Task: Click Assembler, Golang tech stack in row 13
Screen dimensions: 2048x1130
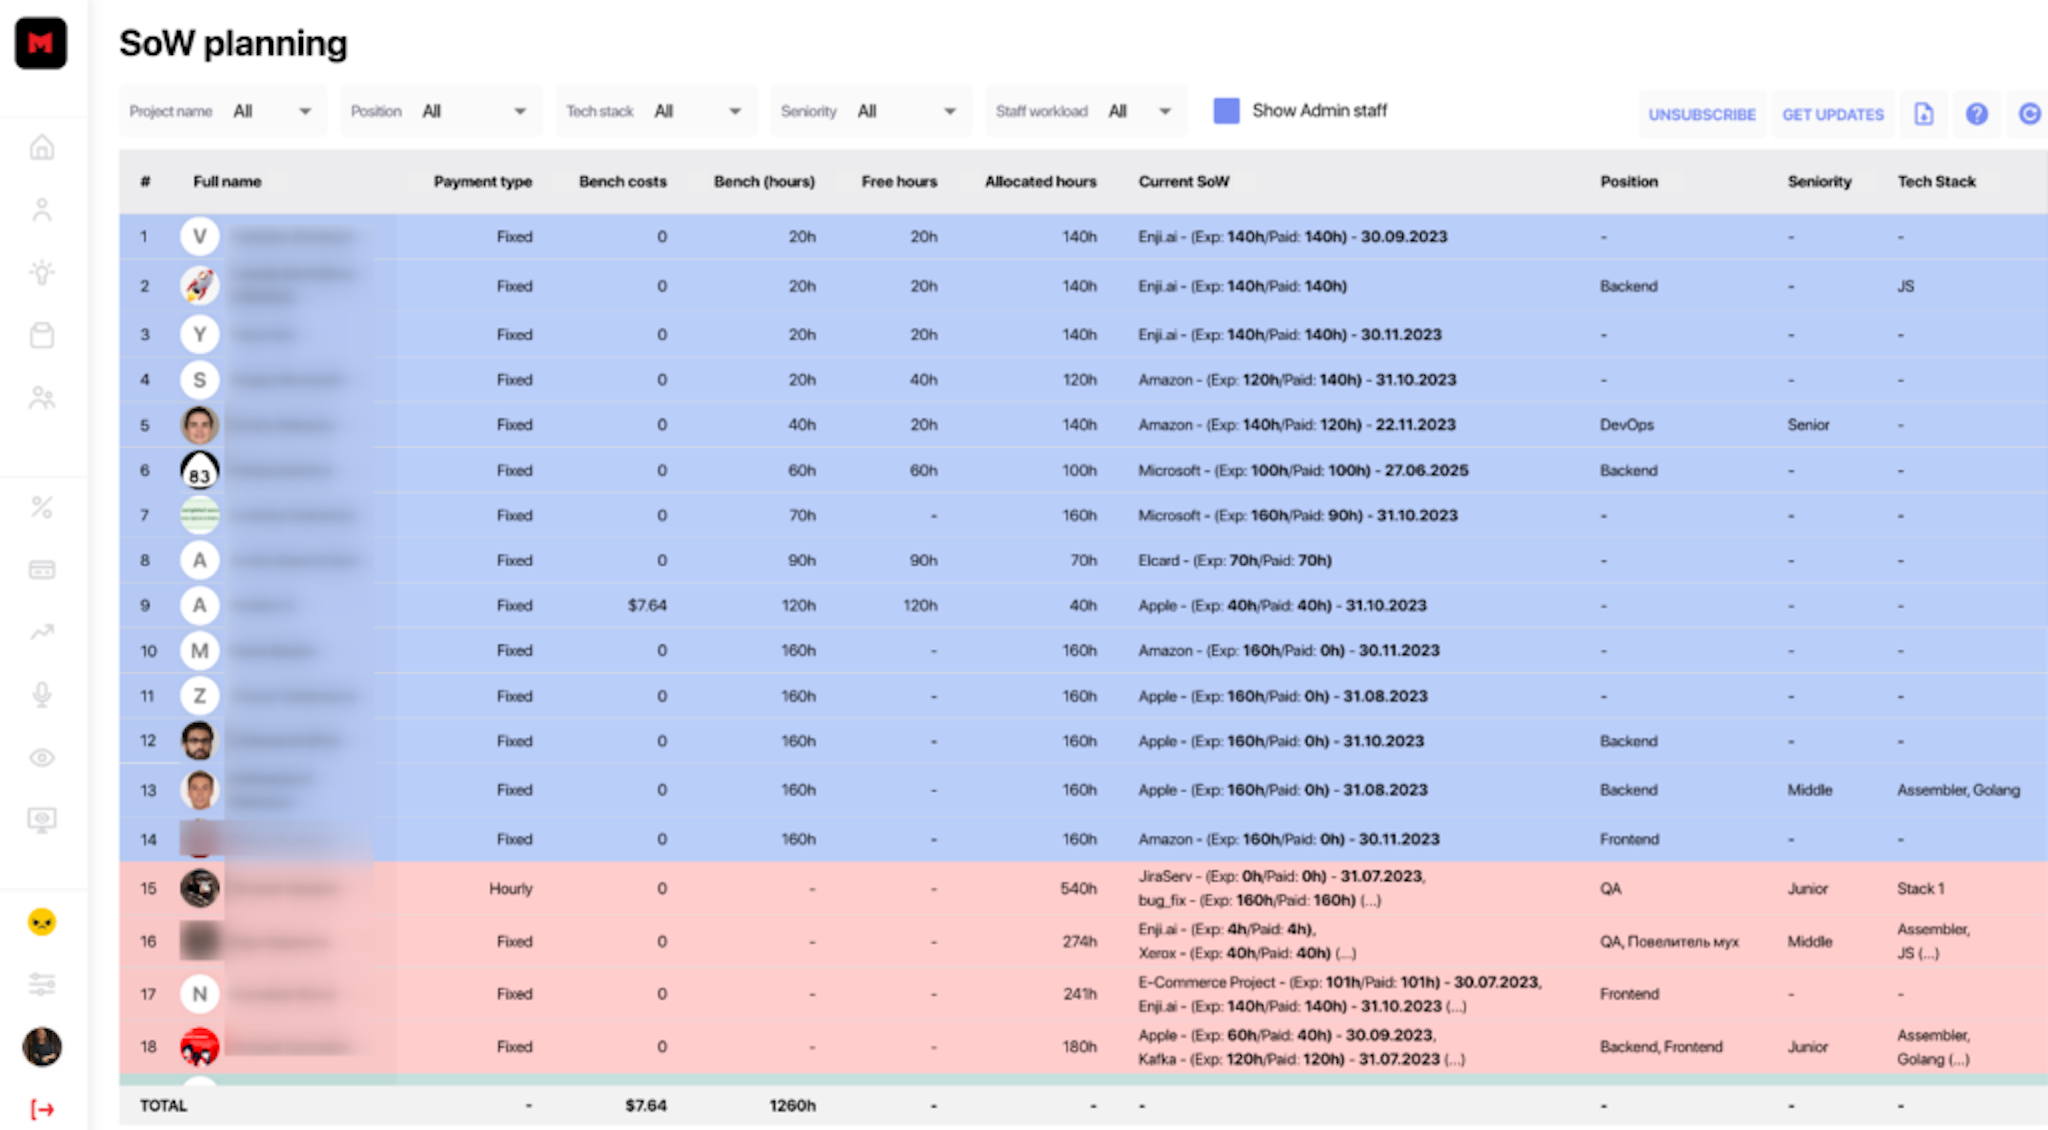Action: coord(1958,790)
